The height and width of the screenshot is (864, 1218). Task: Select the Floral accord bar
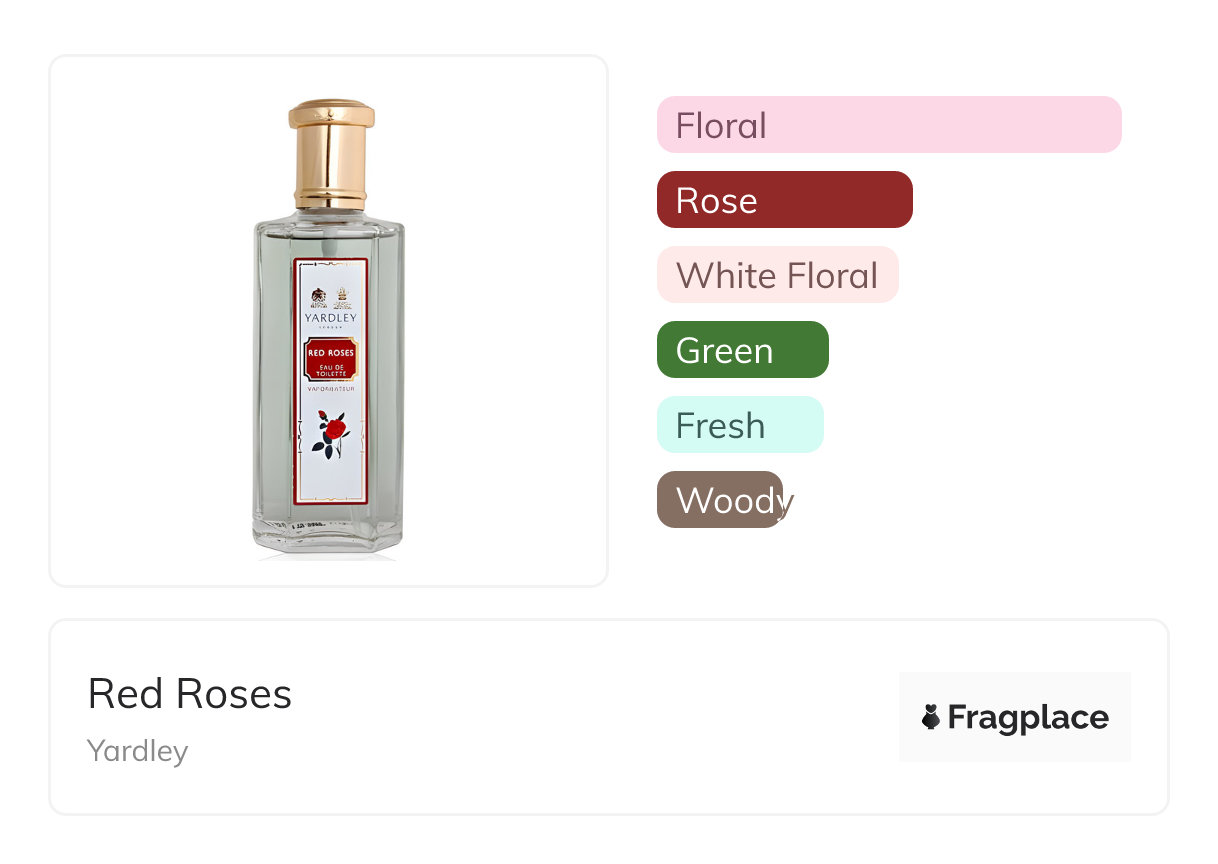[888, 125]
